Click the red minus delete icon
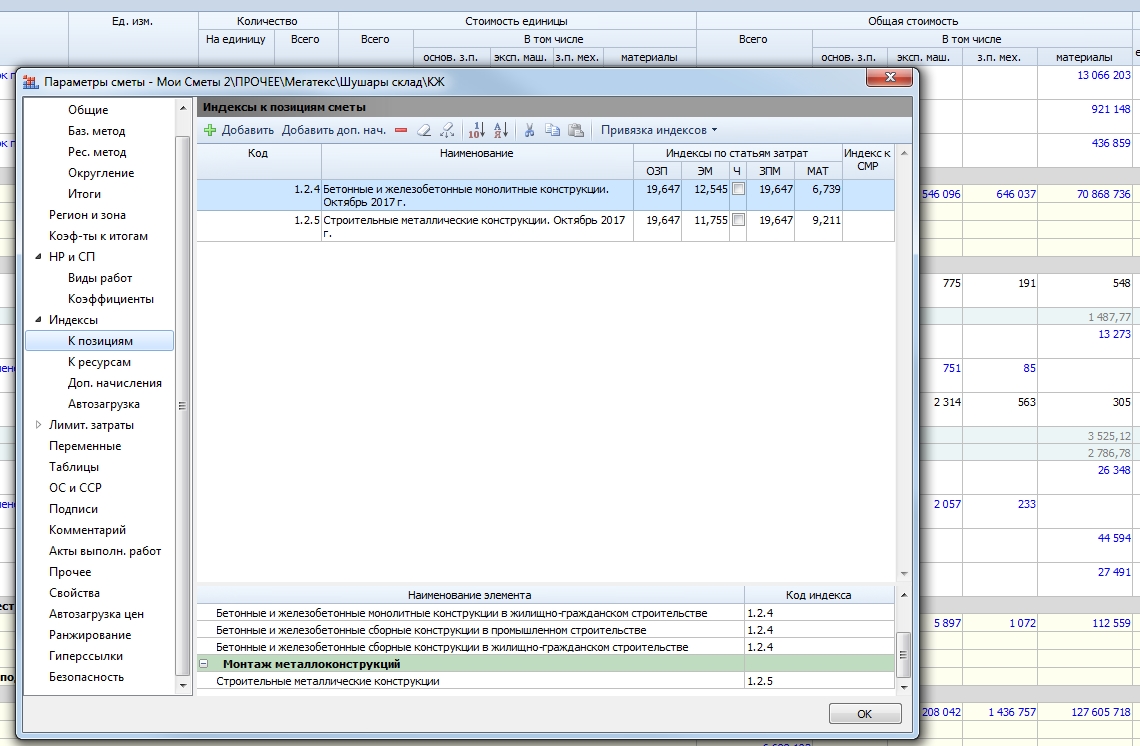The image size is (1140, 746). [401, 130]
